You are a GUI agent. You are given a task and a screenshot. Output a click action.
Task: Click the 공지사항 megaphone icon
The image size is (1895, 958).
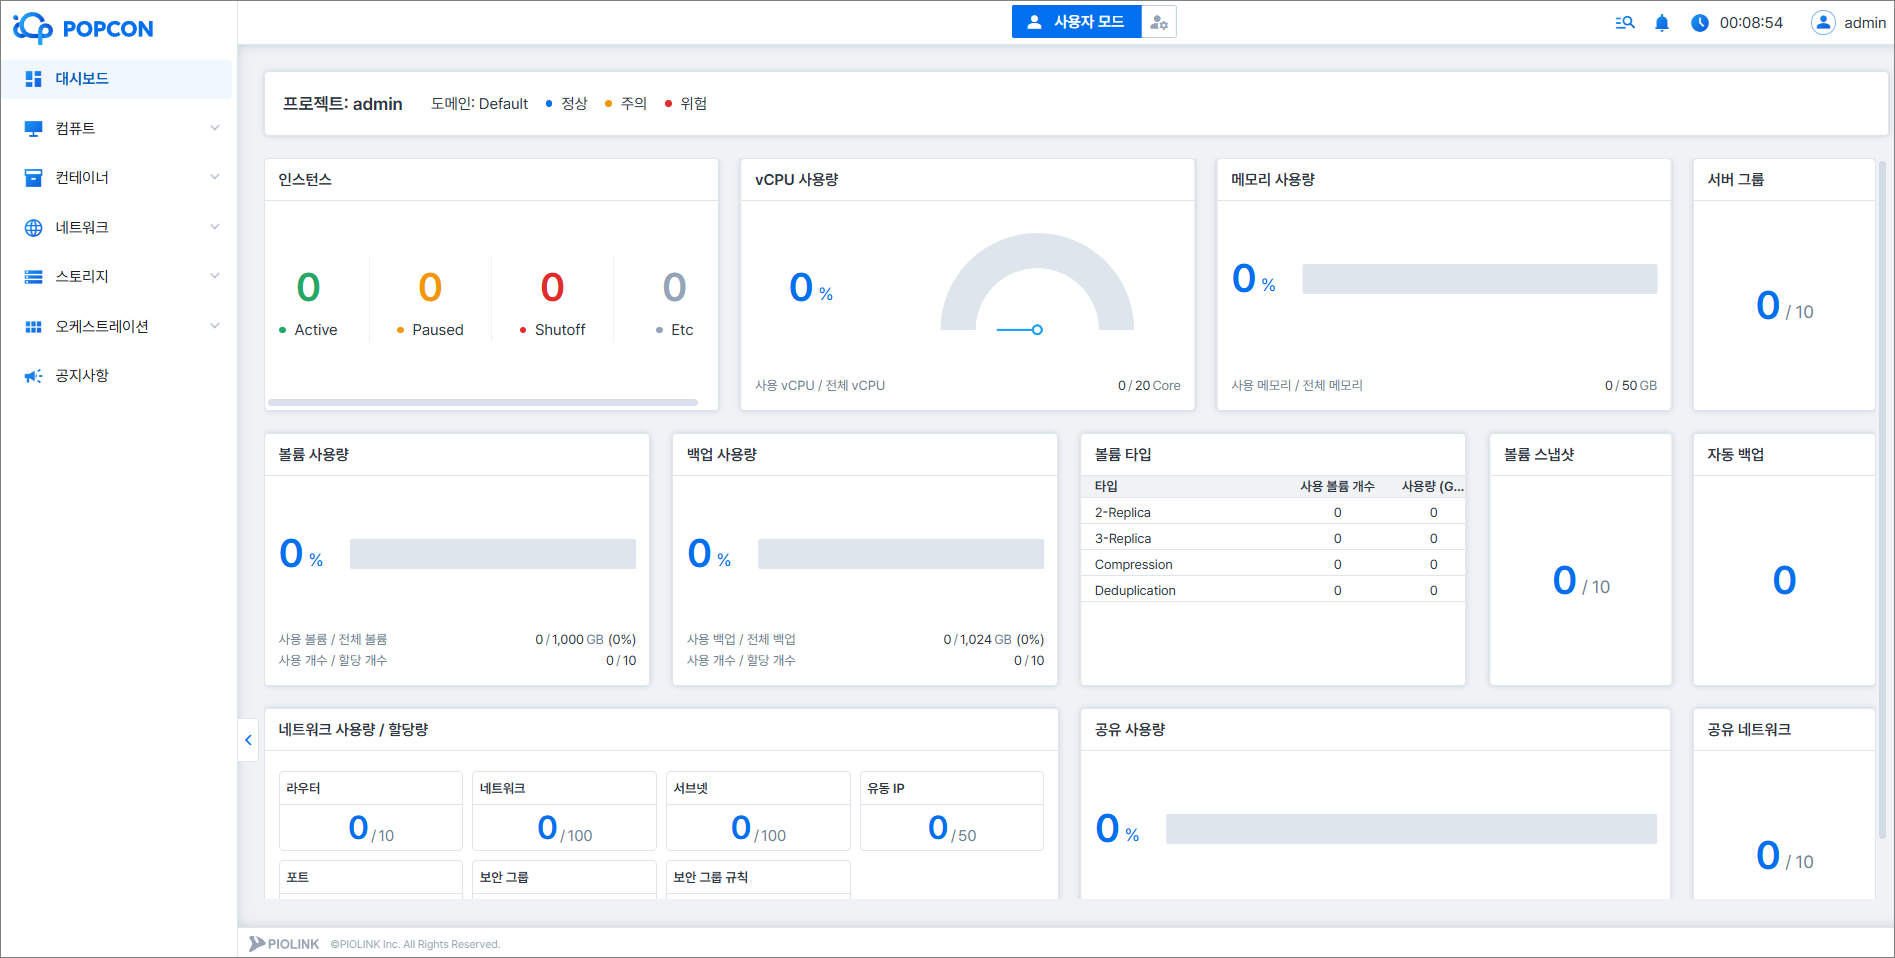coord(33,376)
